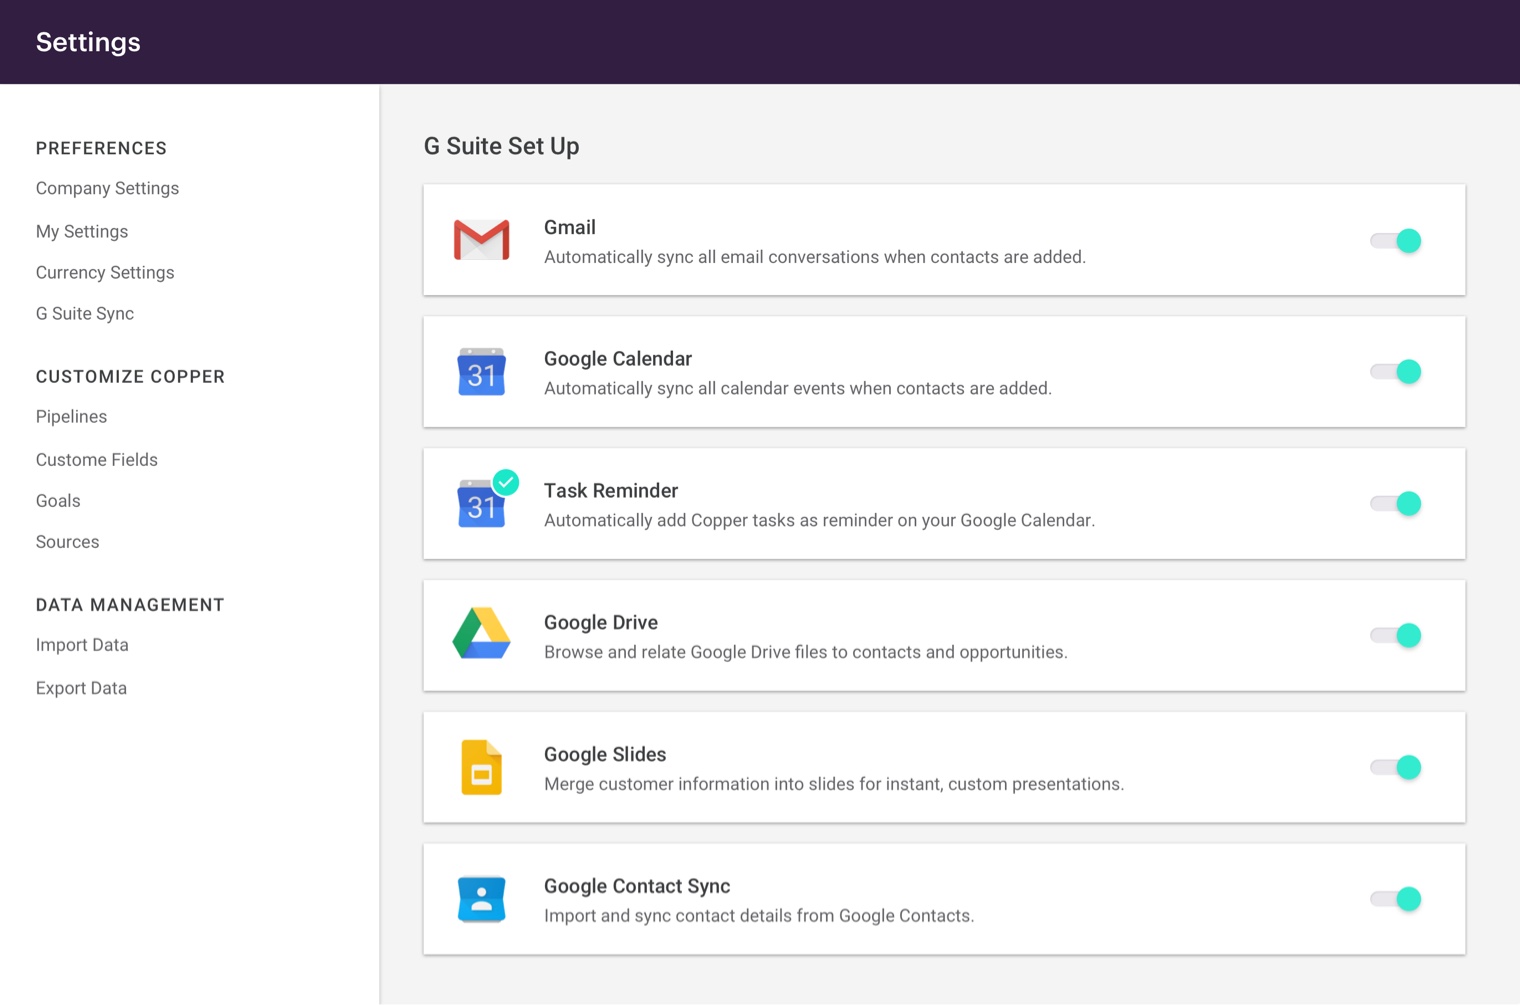Open Currency Settings
1520x1006 pixels.
[x=105, y=272]
